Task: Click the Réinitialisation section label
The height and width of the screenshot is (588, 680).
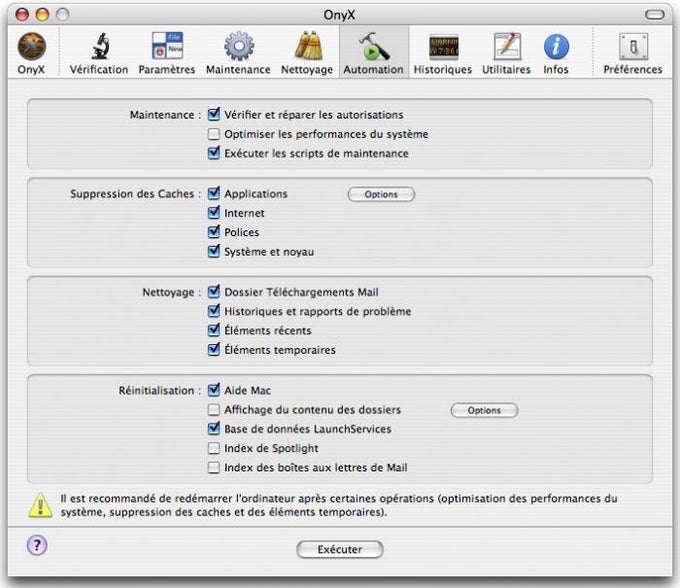Action: pos(160,390)
